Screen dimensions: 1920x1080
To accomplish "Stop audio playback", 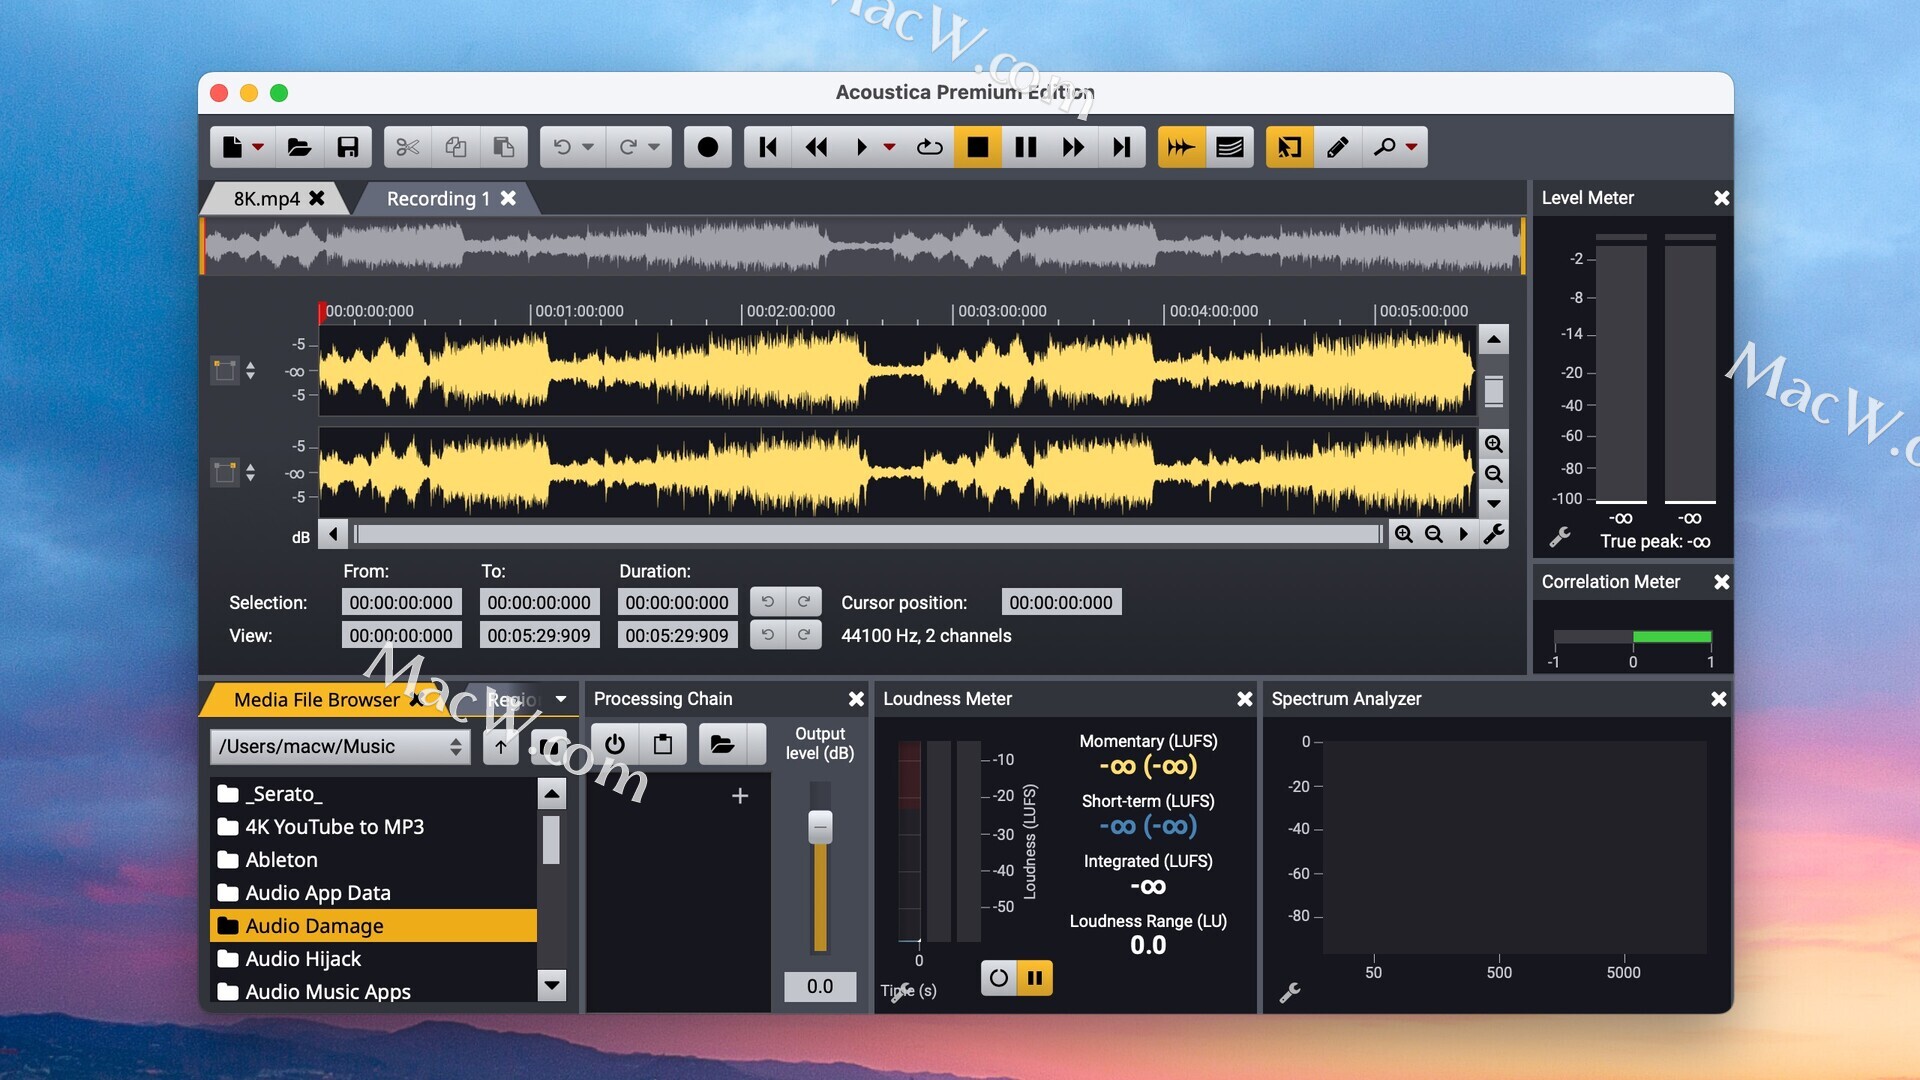I will pos(977,148).
